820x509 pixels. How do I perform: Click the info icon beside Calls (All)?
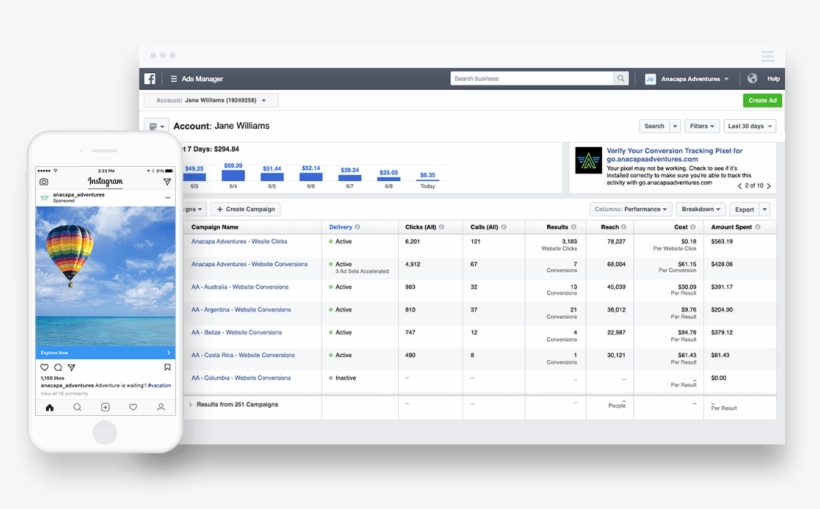click(x=504, y=227)
